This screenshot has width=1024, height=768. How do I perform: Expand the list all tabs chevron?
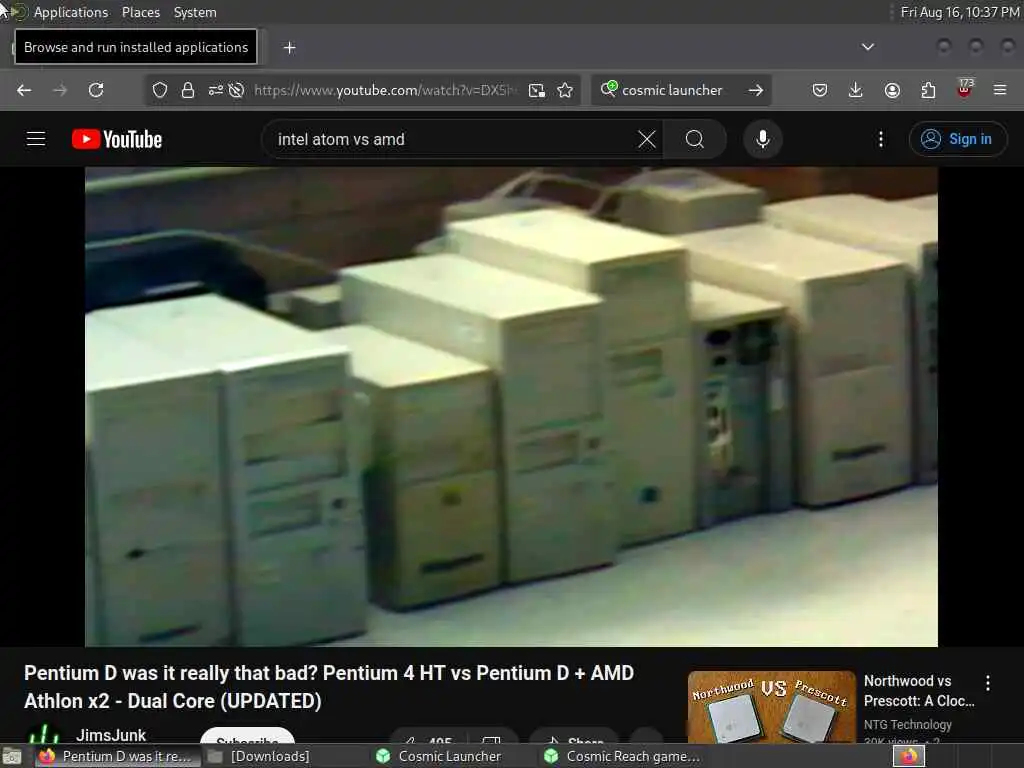click(868, 47)
